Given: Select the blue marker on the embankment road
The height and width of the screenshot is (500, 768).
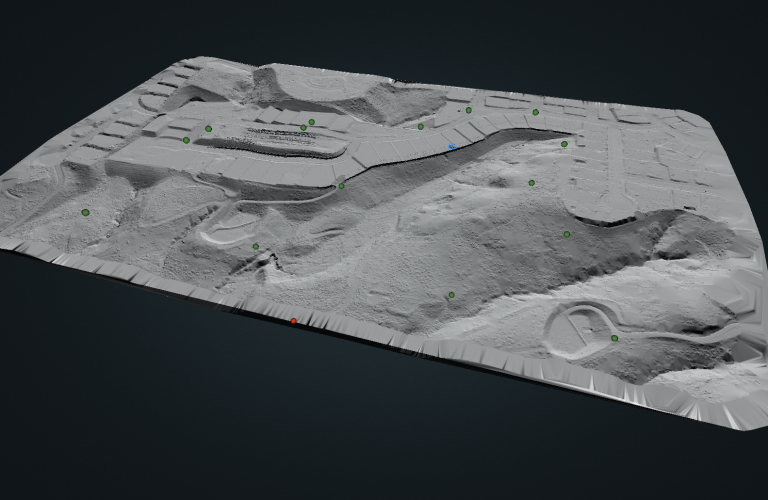Looking at the screenshot, I should (452, 147).
